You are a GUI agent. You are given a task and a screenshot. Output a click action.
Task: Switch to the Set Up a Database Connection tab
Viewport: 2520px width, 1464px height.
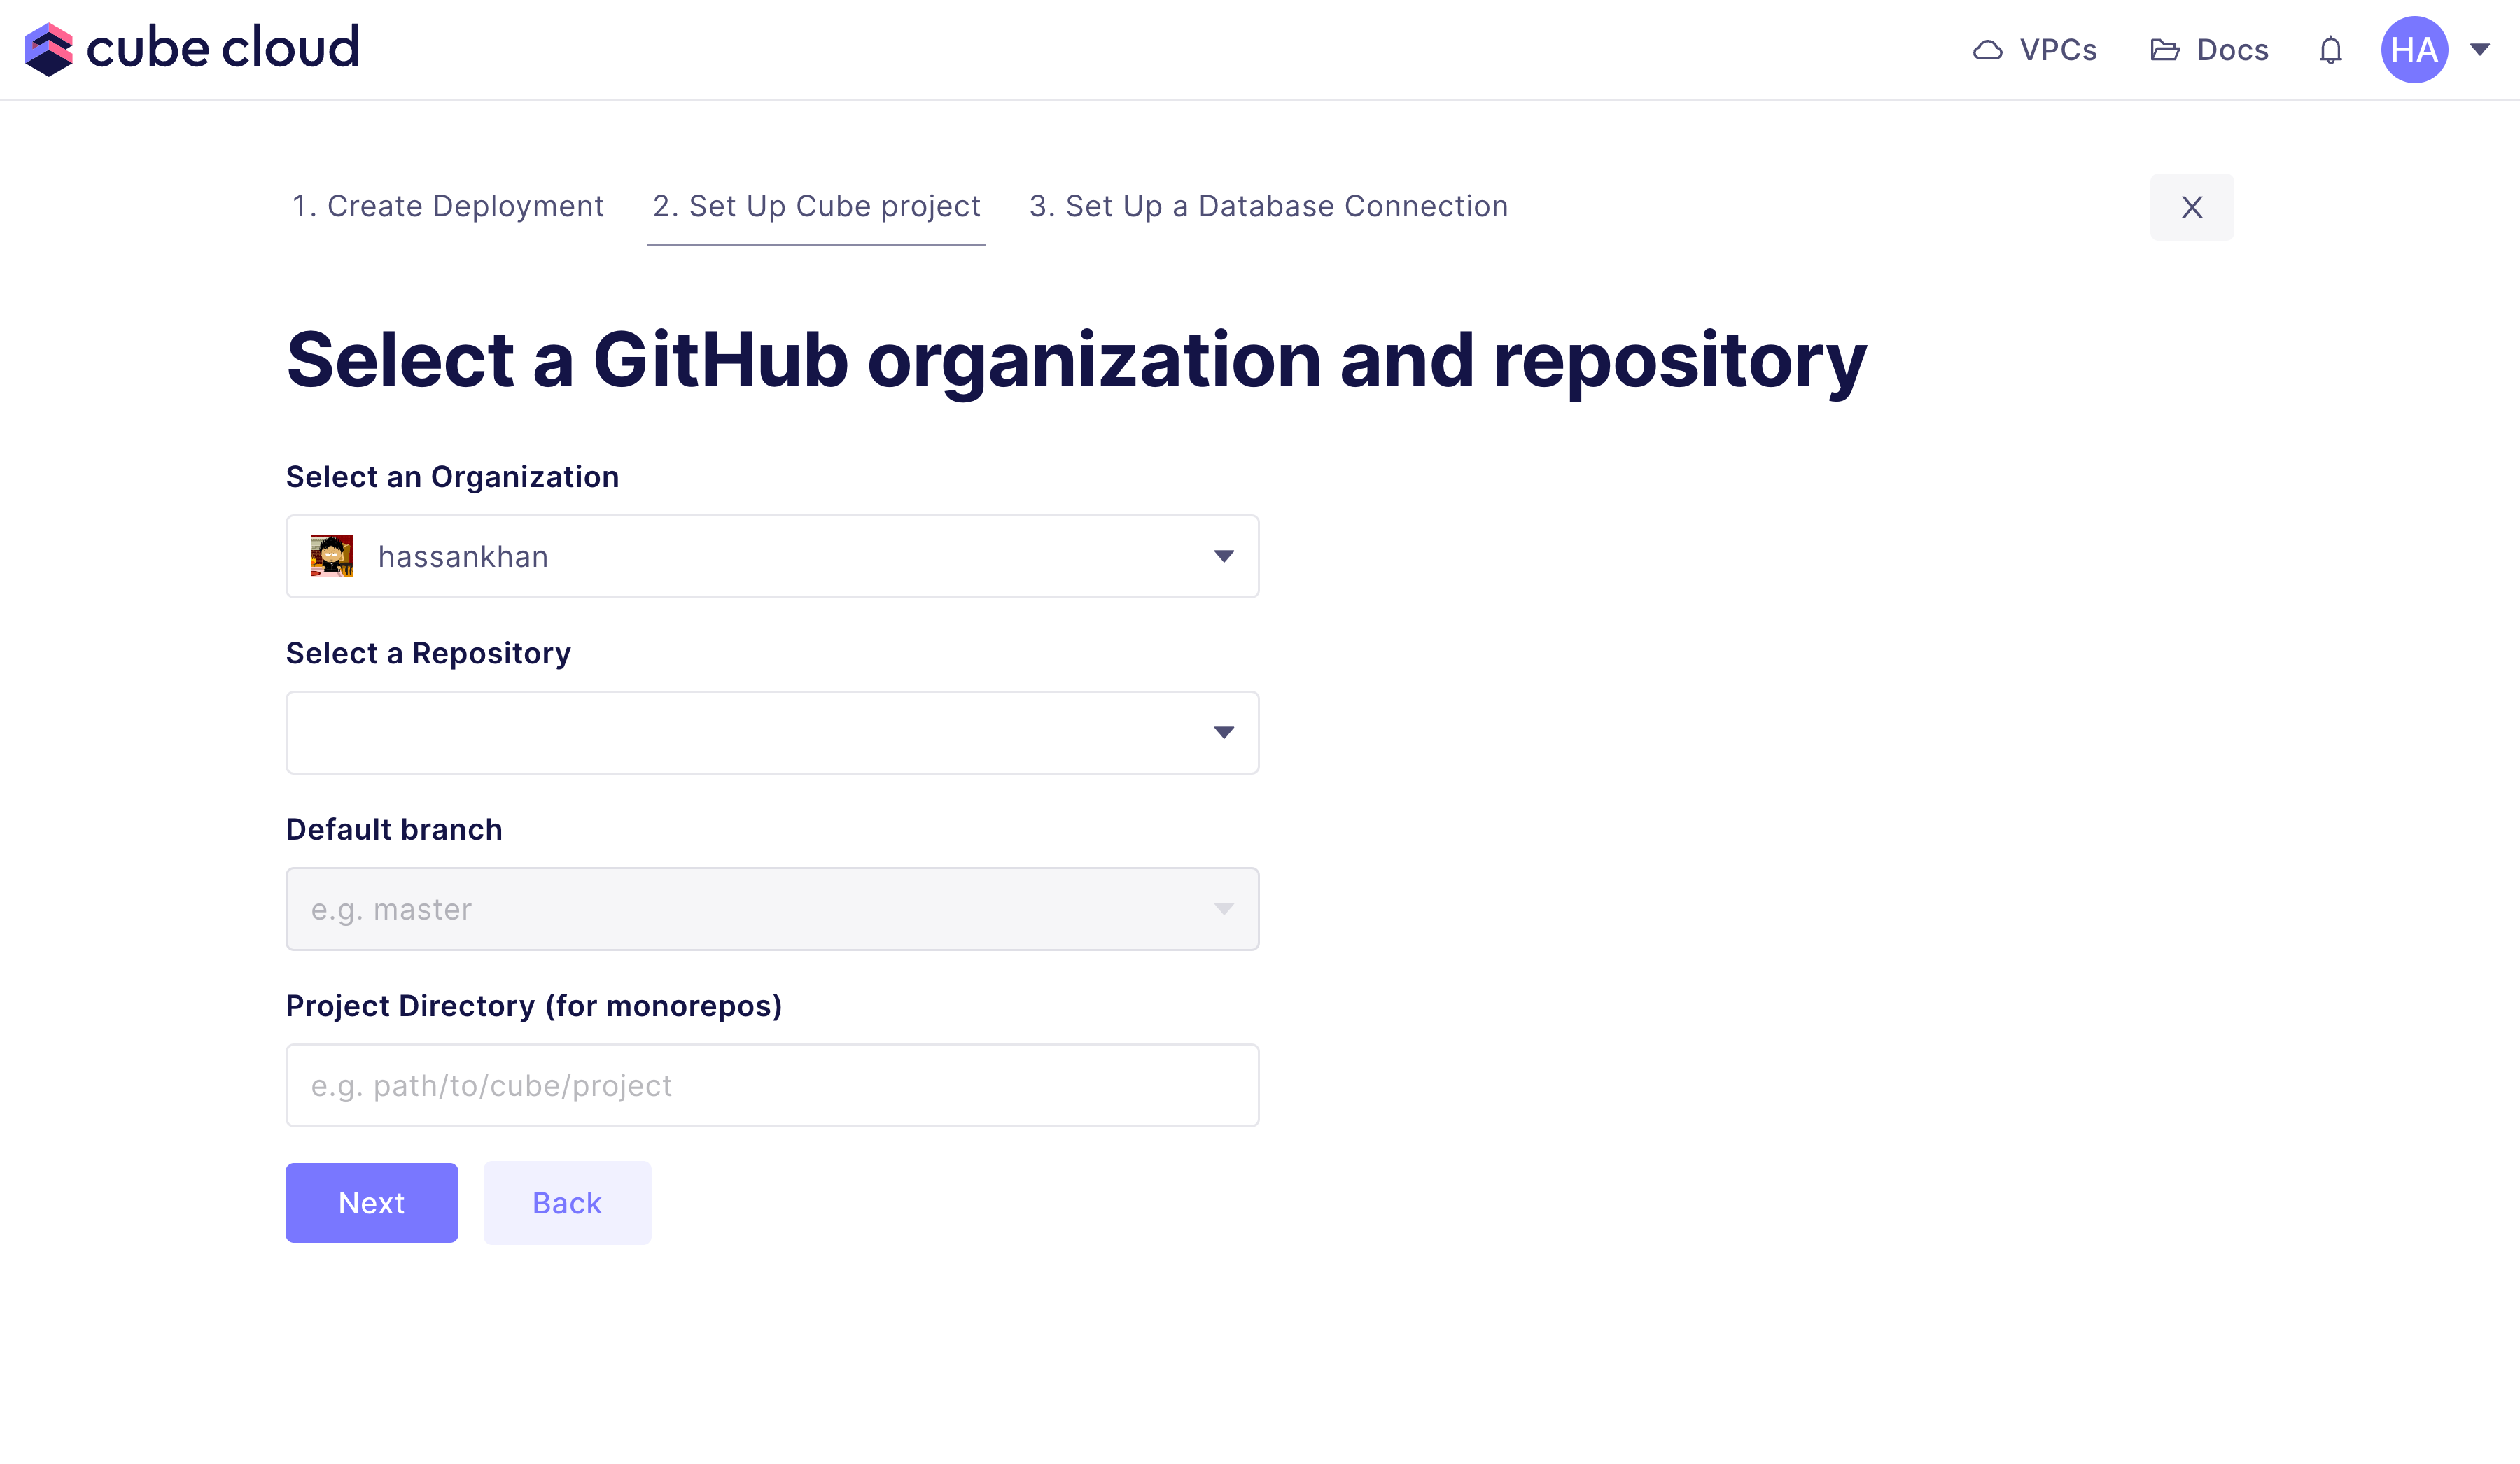[1268, 206]
